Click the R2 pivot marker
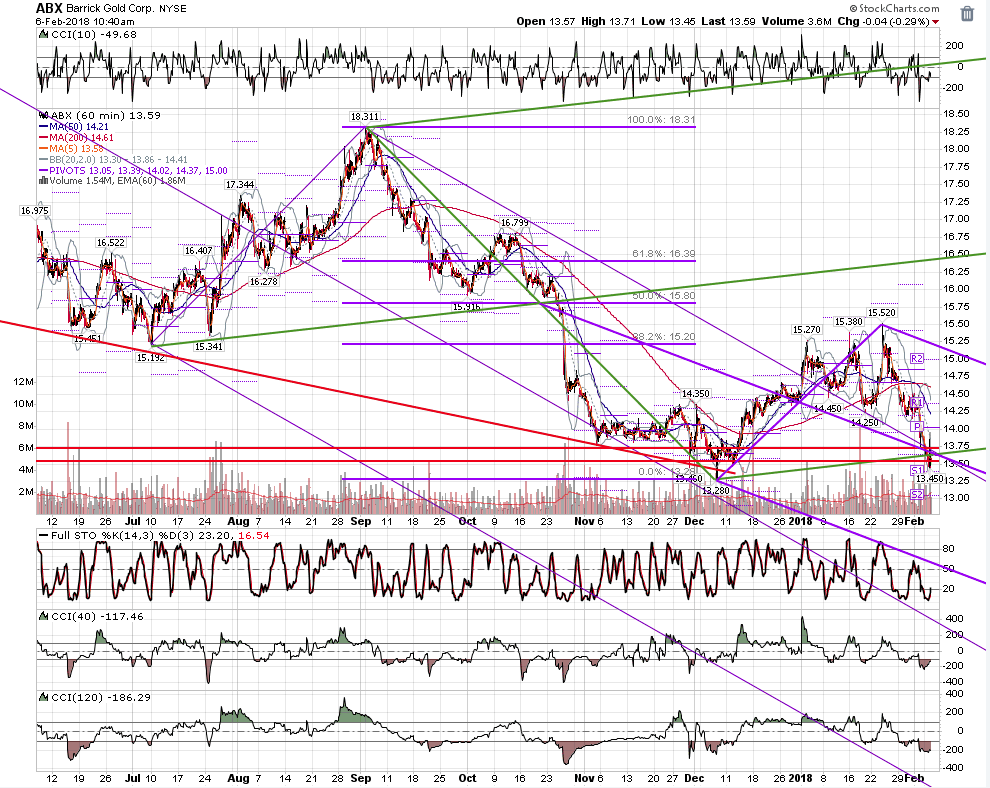 (917, 359)
